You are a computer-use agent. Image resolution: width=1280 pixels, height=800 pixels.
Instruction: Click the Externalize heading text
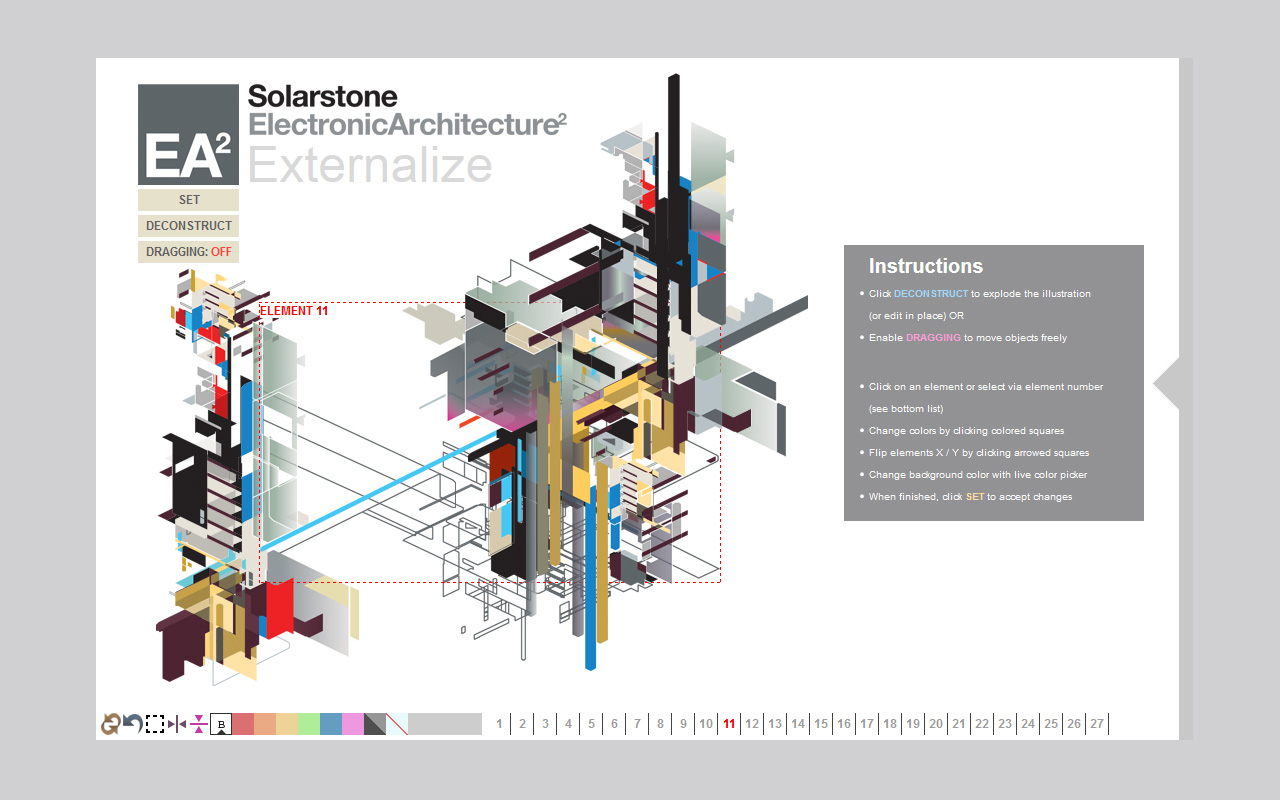[x=370, y=164]
